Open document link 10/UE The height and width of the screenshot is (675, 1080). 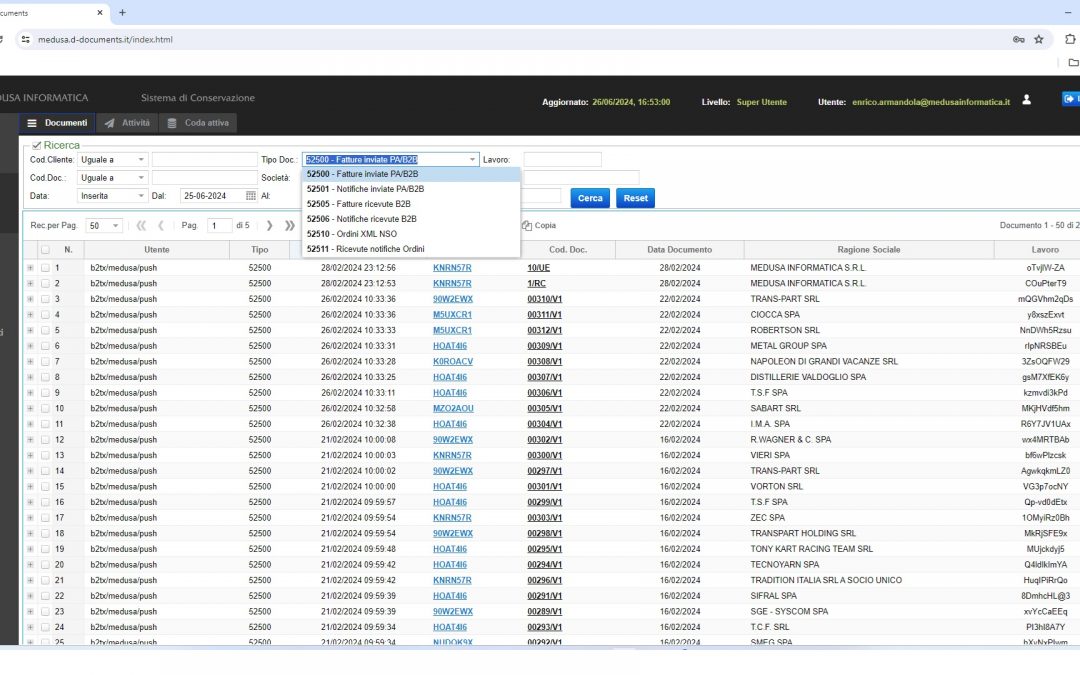pyautogui.click(x=539, y=268)
